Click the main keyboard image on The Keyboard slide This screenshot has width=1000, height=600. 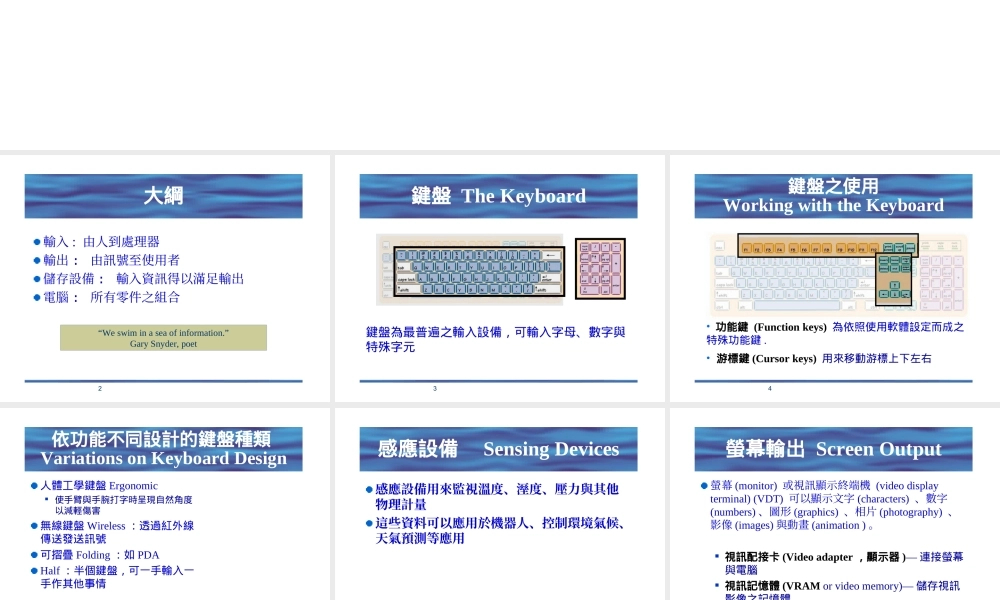[470, 270]
